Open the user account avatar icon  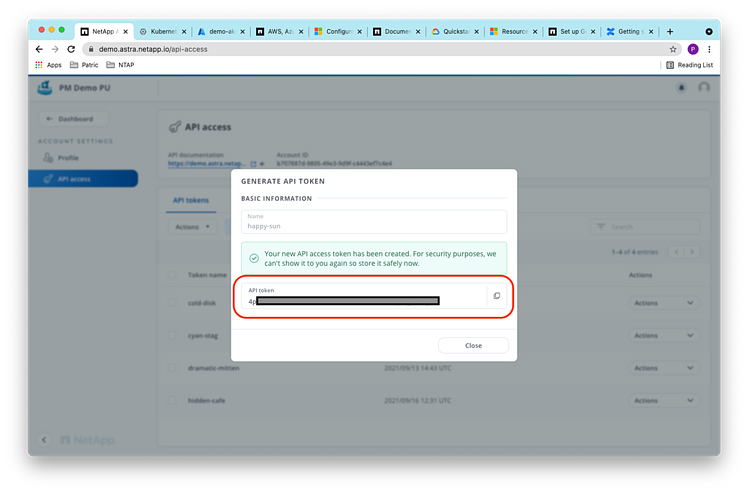click(x=704, y=88)
